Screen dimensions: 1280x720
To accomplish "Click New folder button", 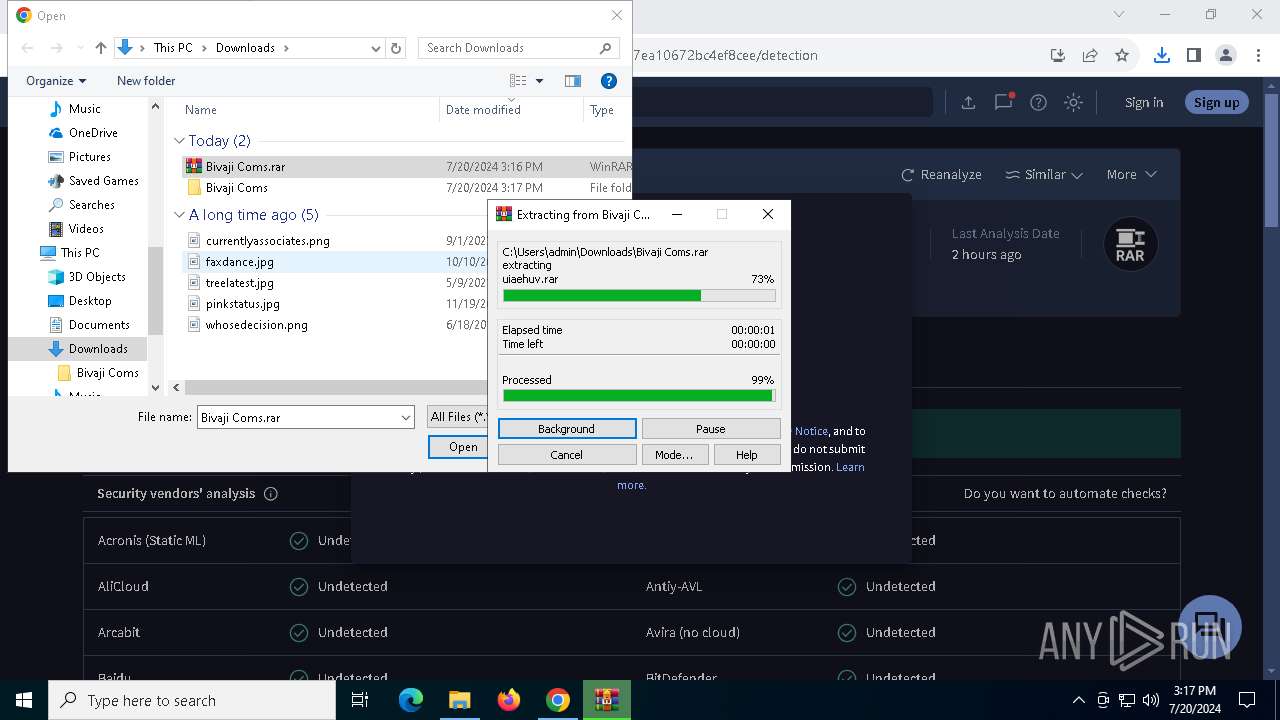I will [146, 81].
